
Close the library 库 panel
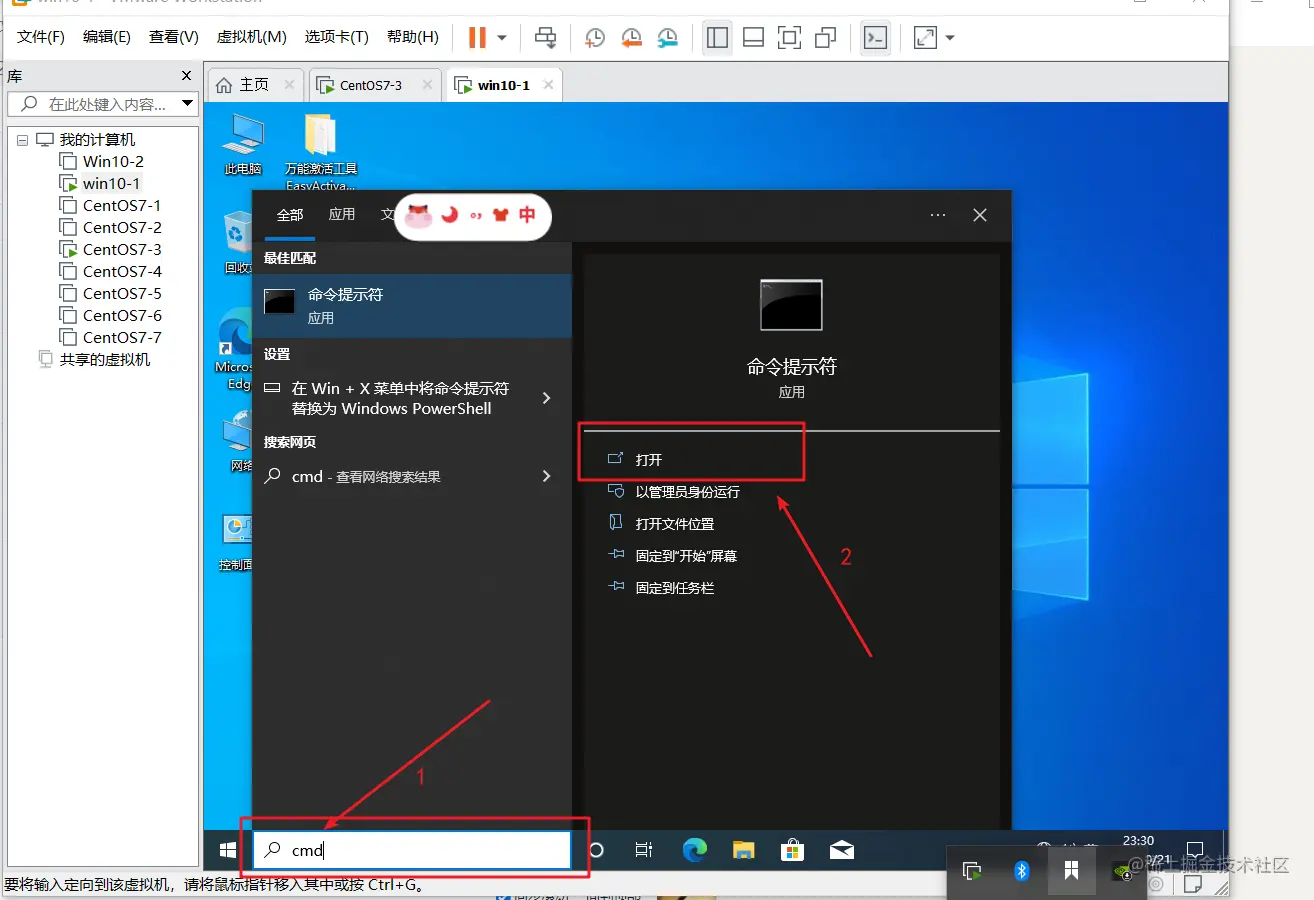pos(186,76)
